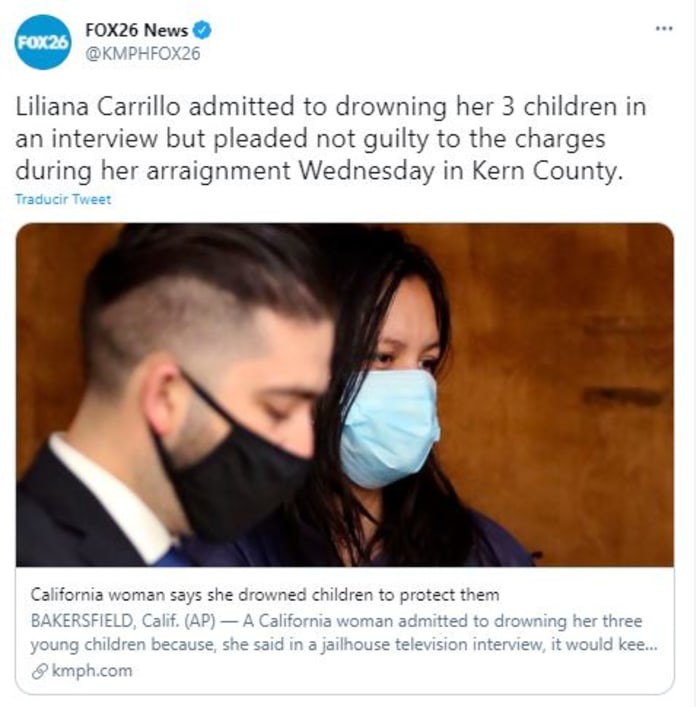Viewport: 700px width, 707px height.
Task: Click the '(AP)' text in card description
Action: 199,621
